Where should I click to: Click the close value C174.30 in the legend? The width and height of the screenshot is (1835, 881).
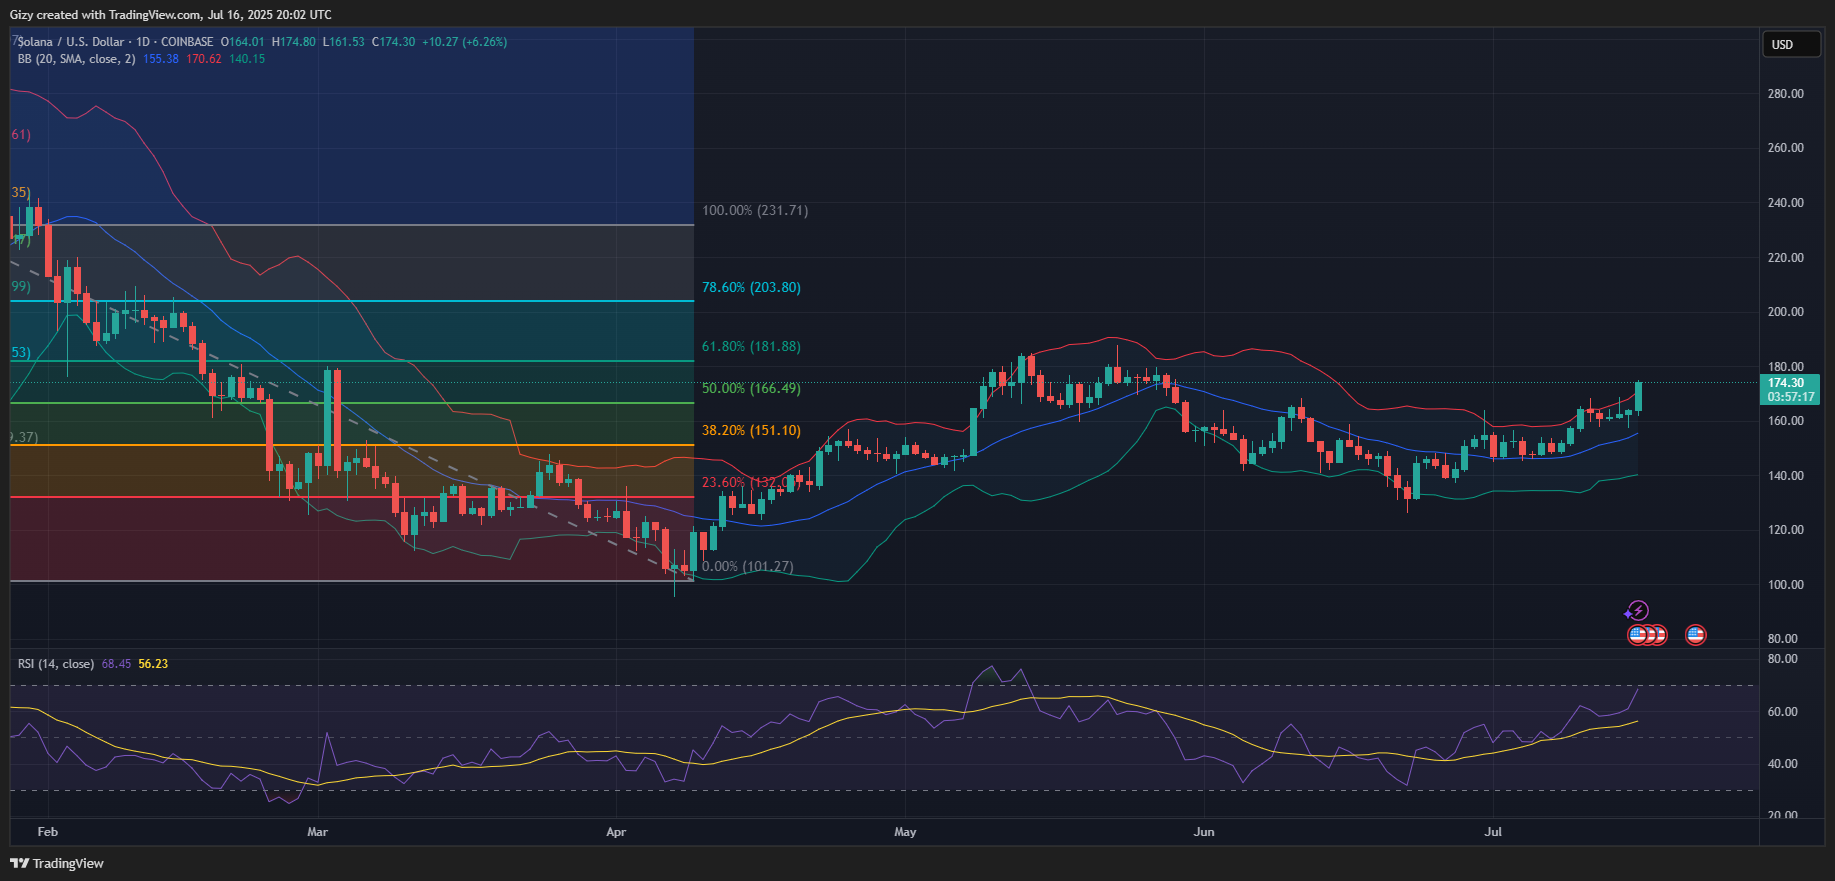point(394,42)
